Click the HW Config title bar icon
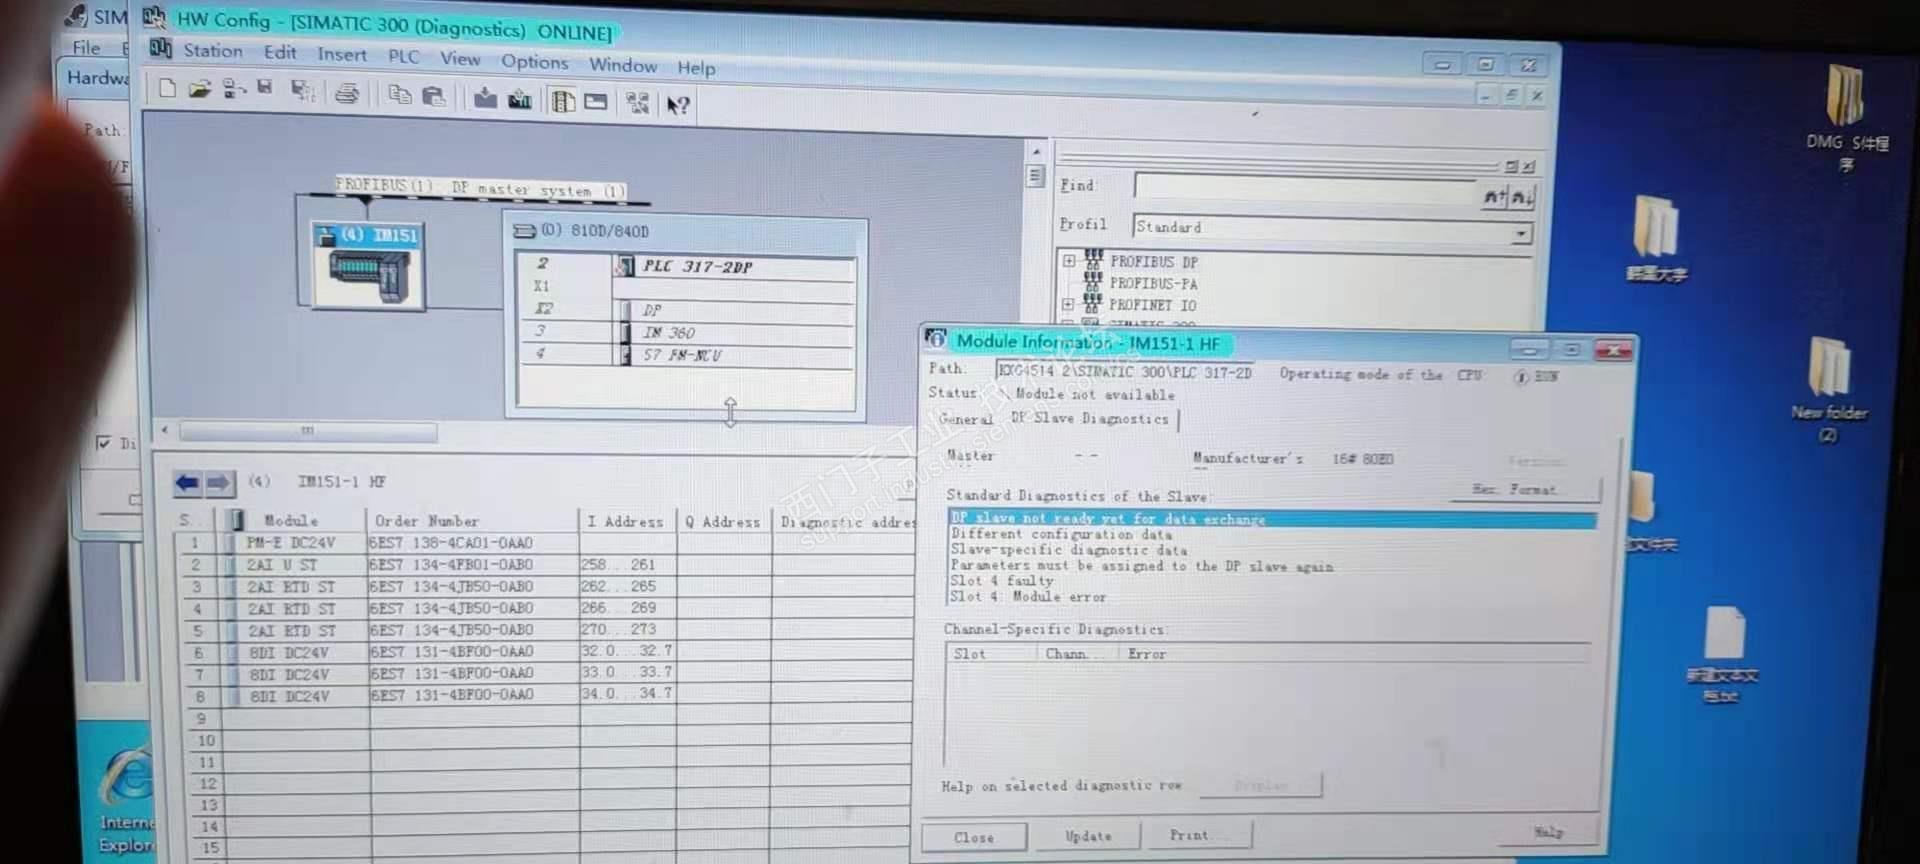The height and width of the screenshot is (864, 1920). (154, 17)
